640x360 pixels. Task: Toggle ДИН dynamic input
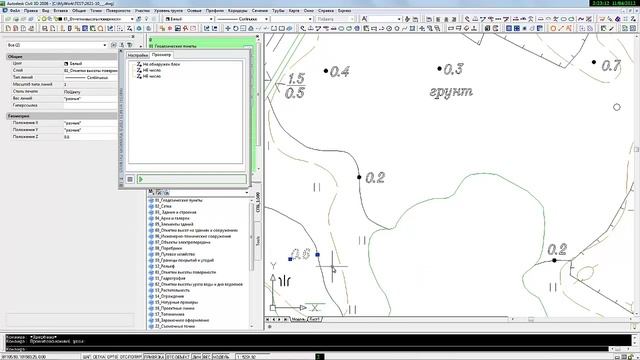pyautogui.click(x=196, y=357)
